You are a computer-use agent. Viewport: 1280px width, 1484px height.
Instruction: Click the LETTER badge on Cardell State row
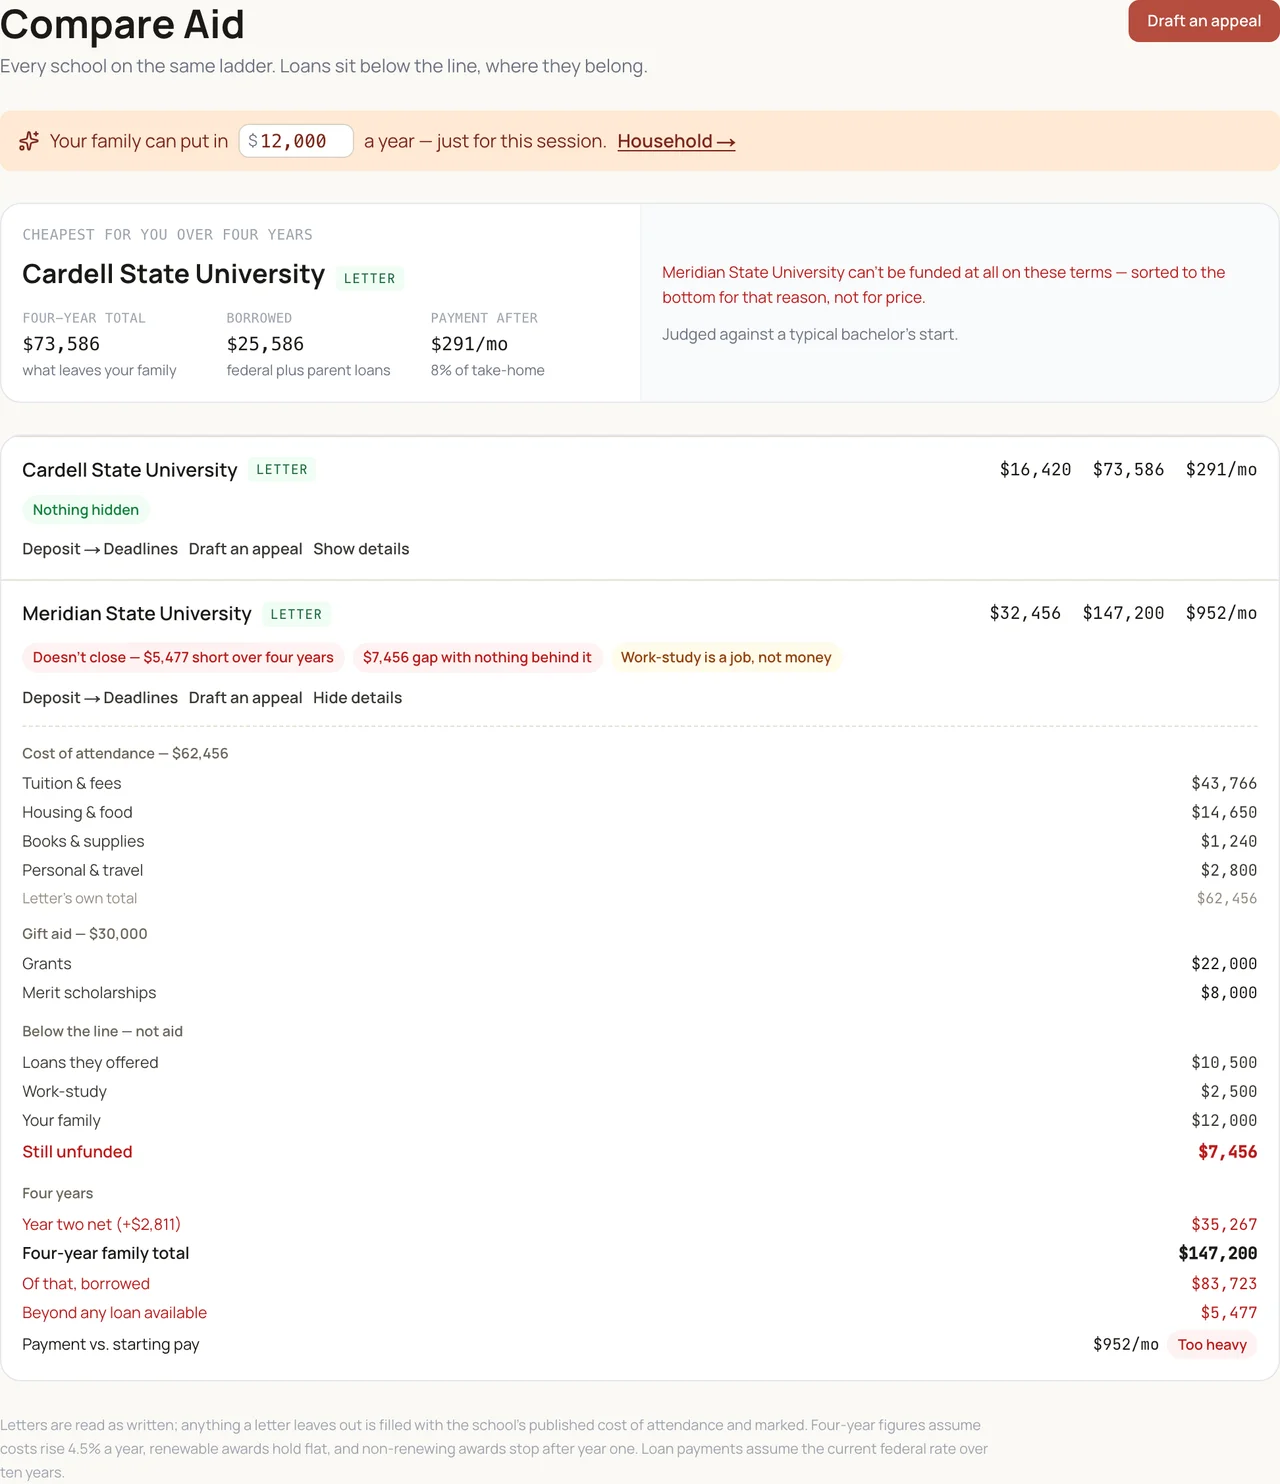pos(282,470)
